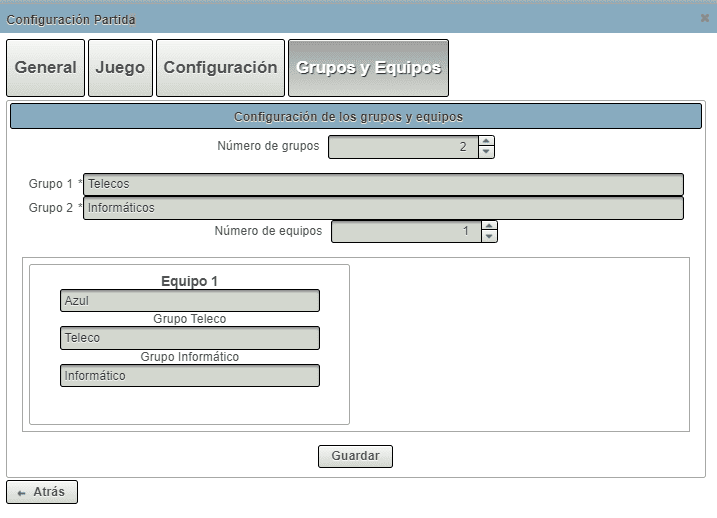
Task: Edit the Grupo 2 name field
Action: tap(383, 208)
